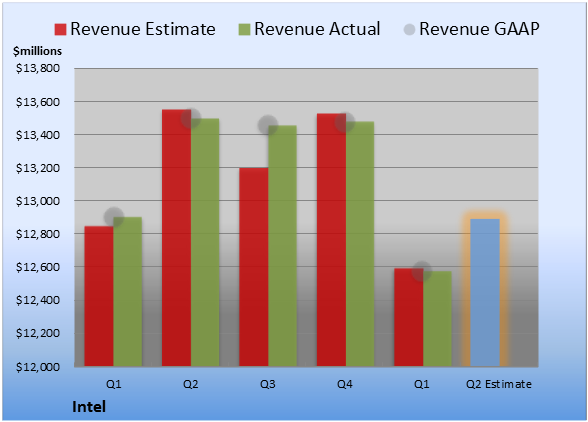Click the '$millions' axis unit label

pos(38,51)
